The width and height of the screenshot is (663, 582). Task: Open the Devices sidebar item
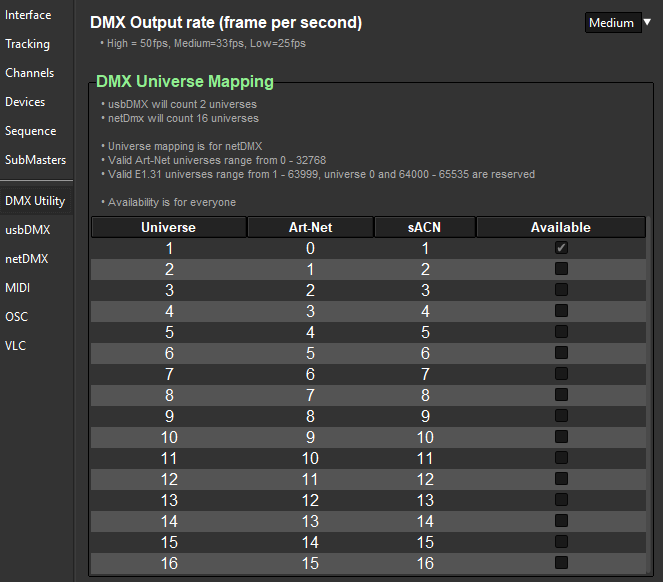(x=25, y=102)
